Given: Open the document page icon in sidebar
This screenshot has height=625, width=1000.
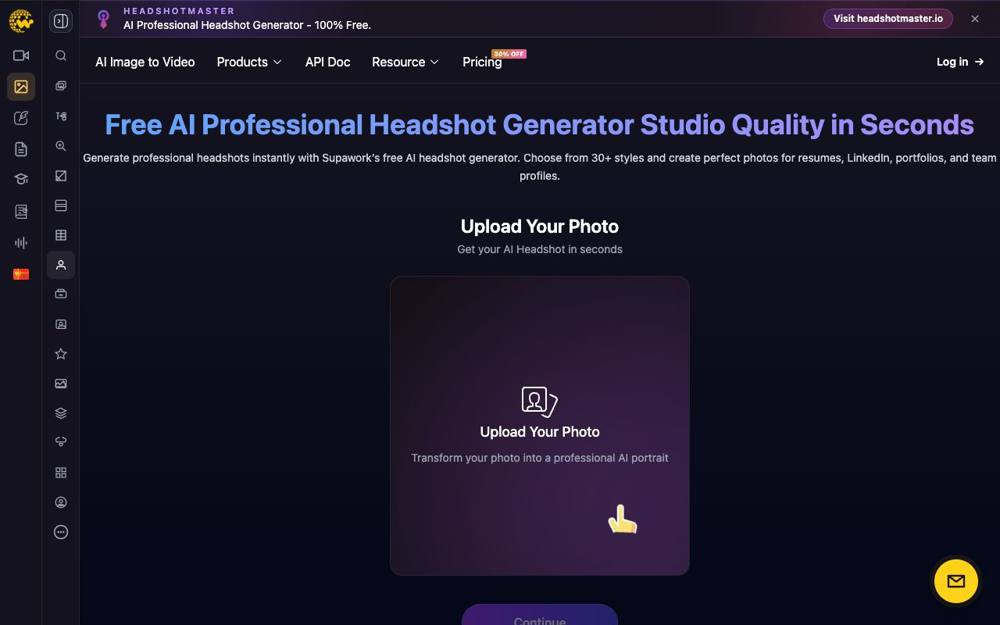Looking at the screenshot, I should [21, 149].
